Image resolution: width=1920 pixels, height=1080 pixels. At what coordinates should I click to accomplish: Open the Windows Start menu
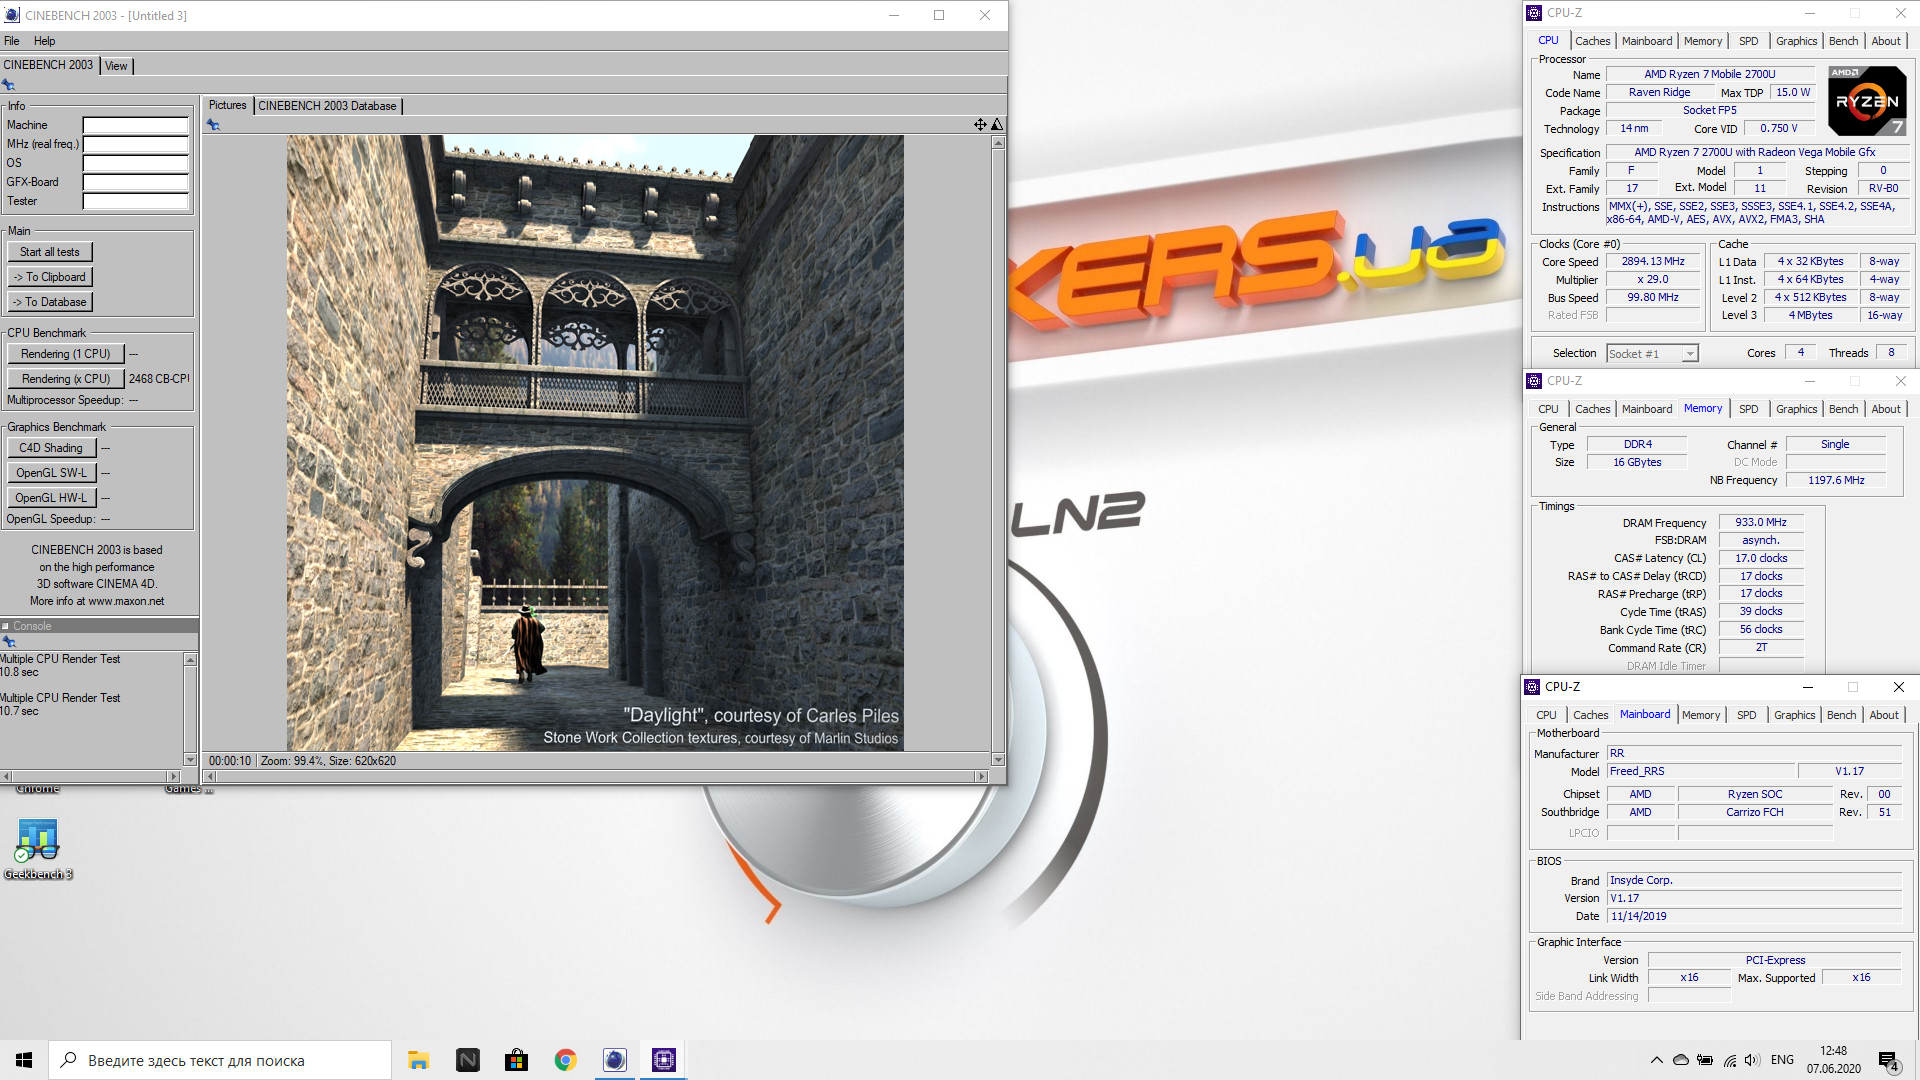(x=24, y=1060)
